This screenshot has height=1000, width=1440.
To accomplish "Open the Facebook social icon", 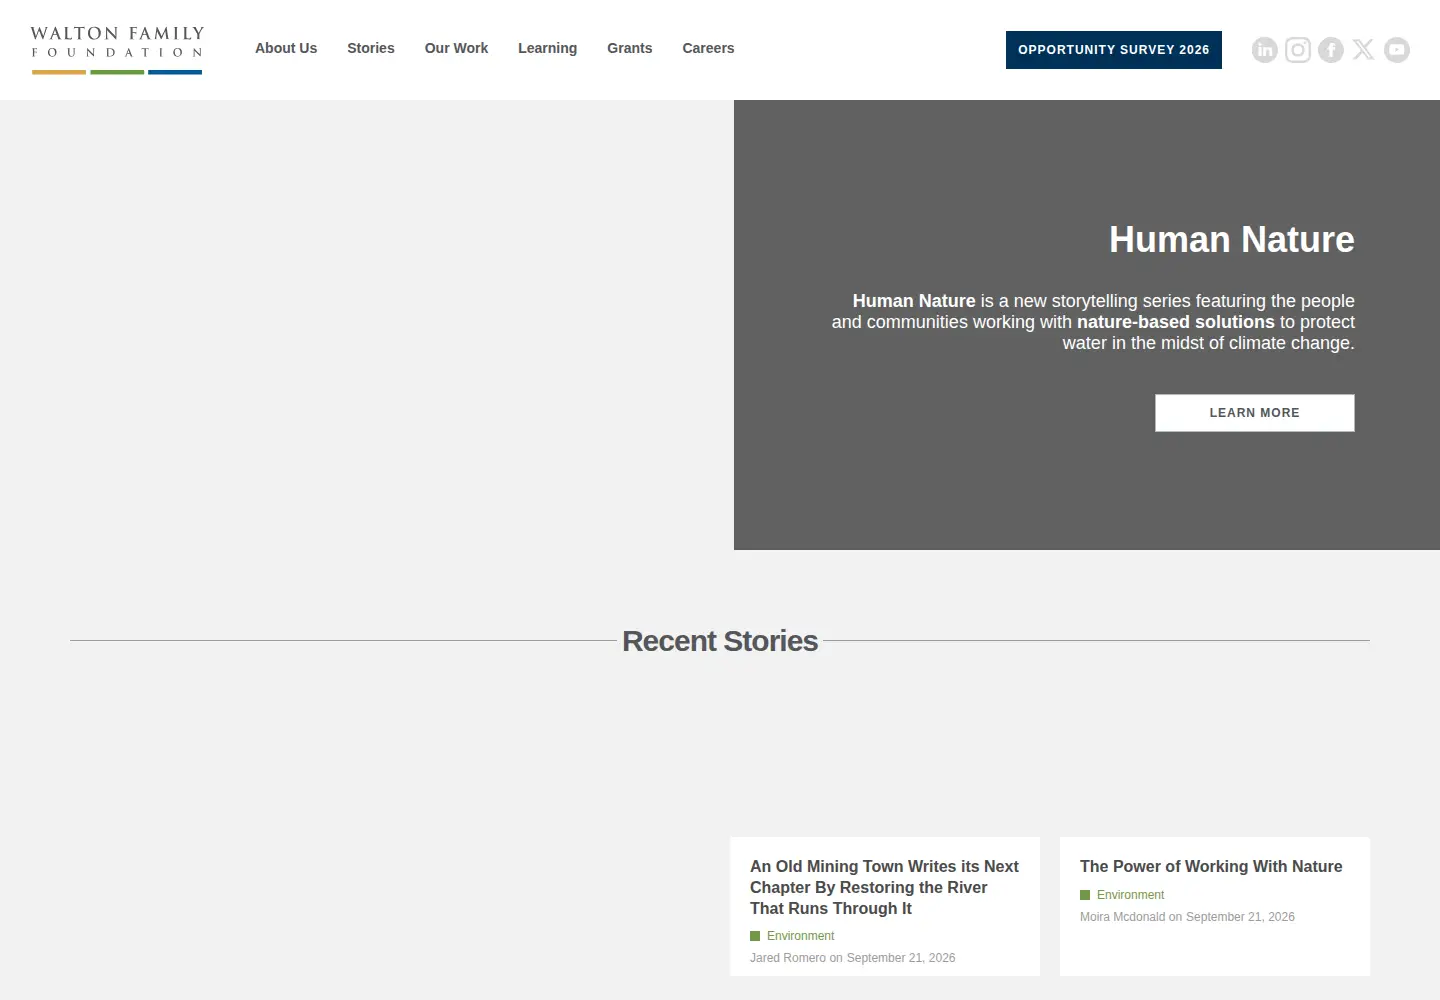I will tap(1331, 50).
